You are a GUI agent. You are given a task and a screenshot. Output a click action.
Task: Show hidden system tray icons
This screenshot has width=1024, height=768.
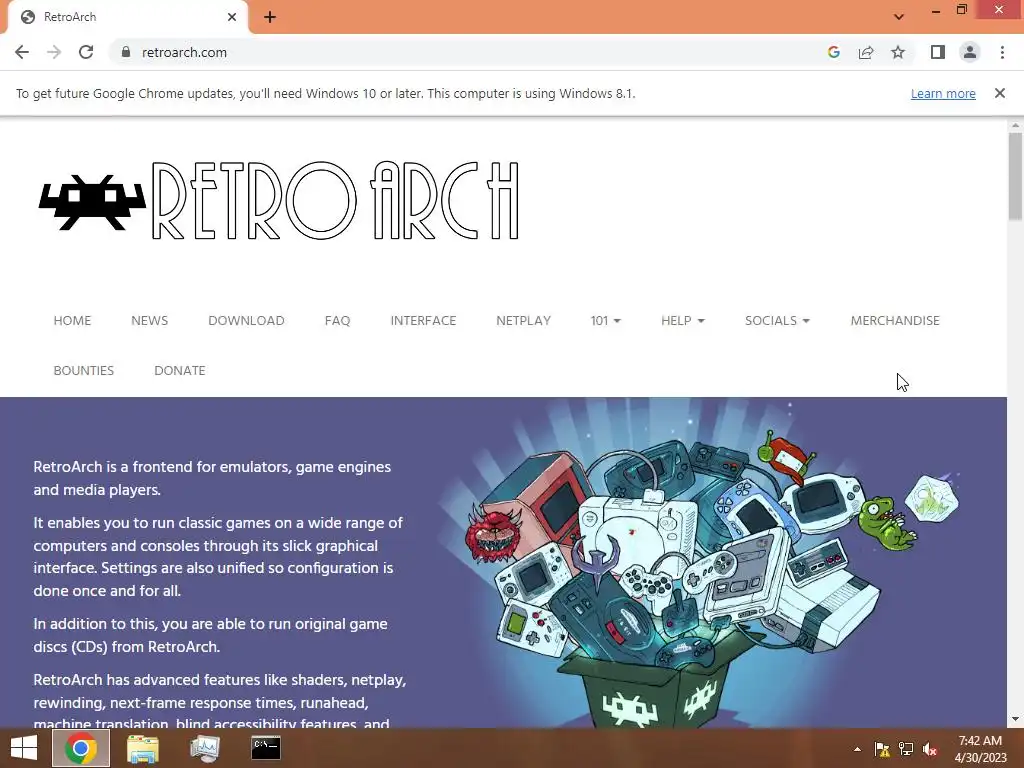click(857, 749)
